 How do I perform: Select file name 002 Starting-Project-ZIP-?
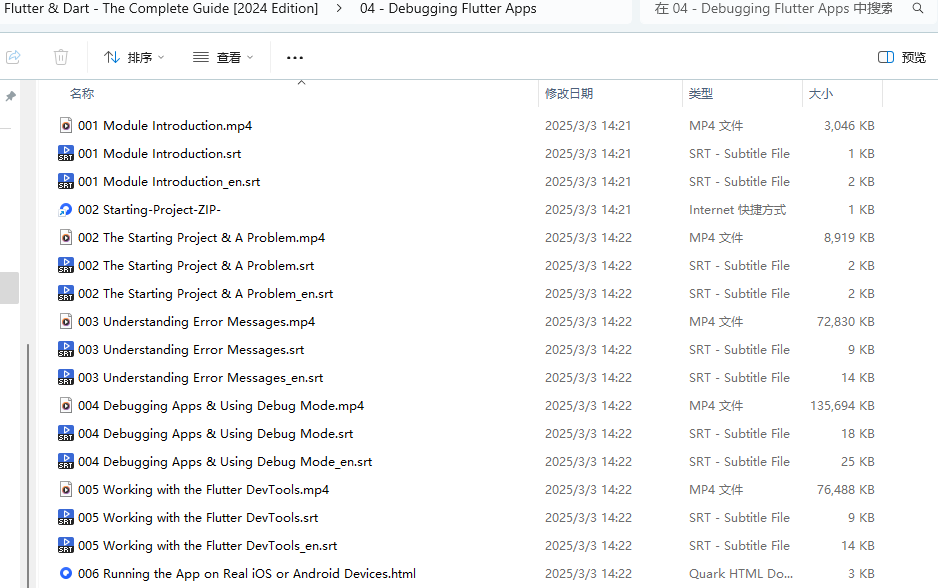click(150, 210)
